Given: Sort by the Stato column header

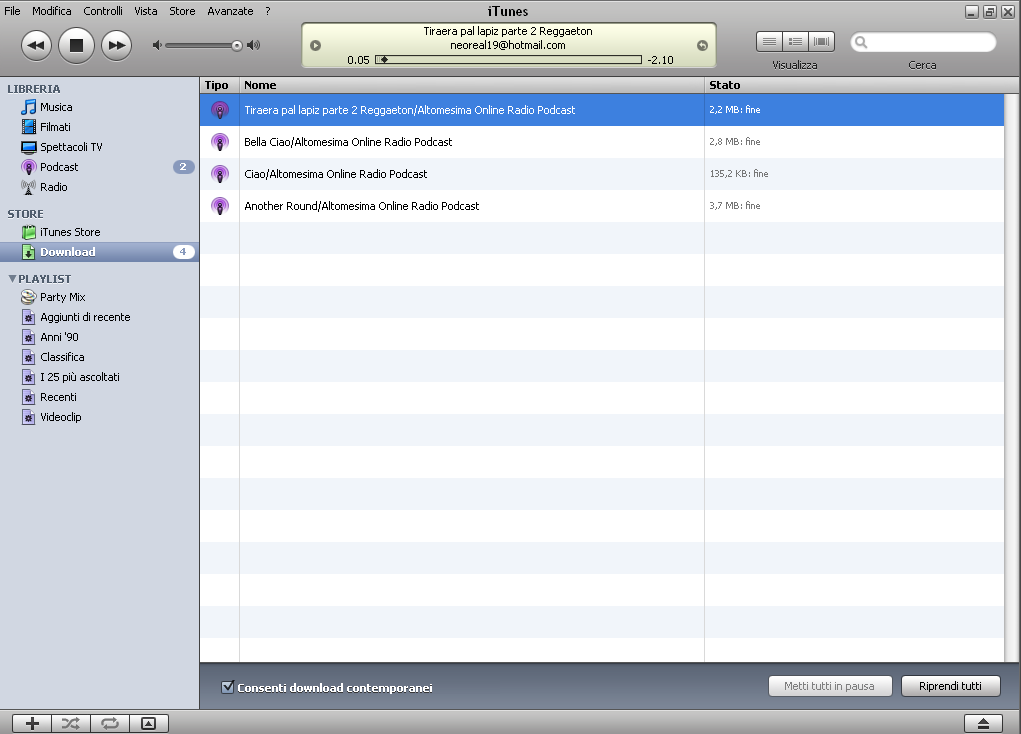Looking at the screenshot, I should click(861, 85).
